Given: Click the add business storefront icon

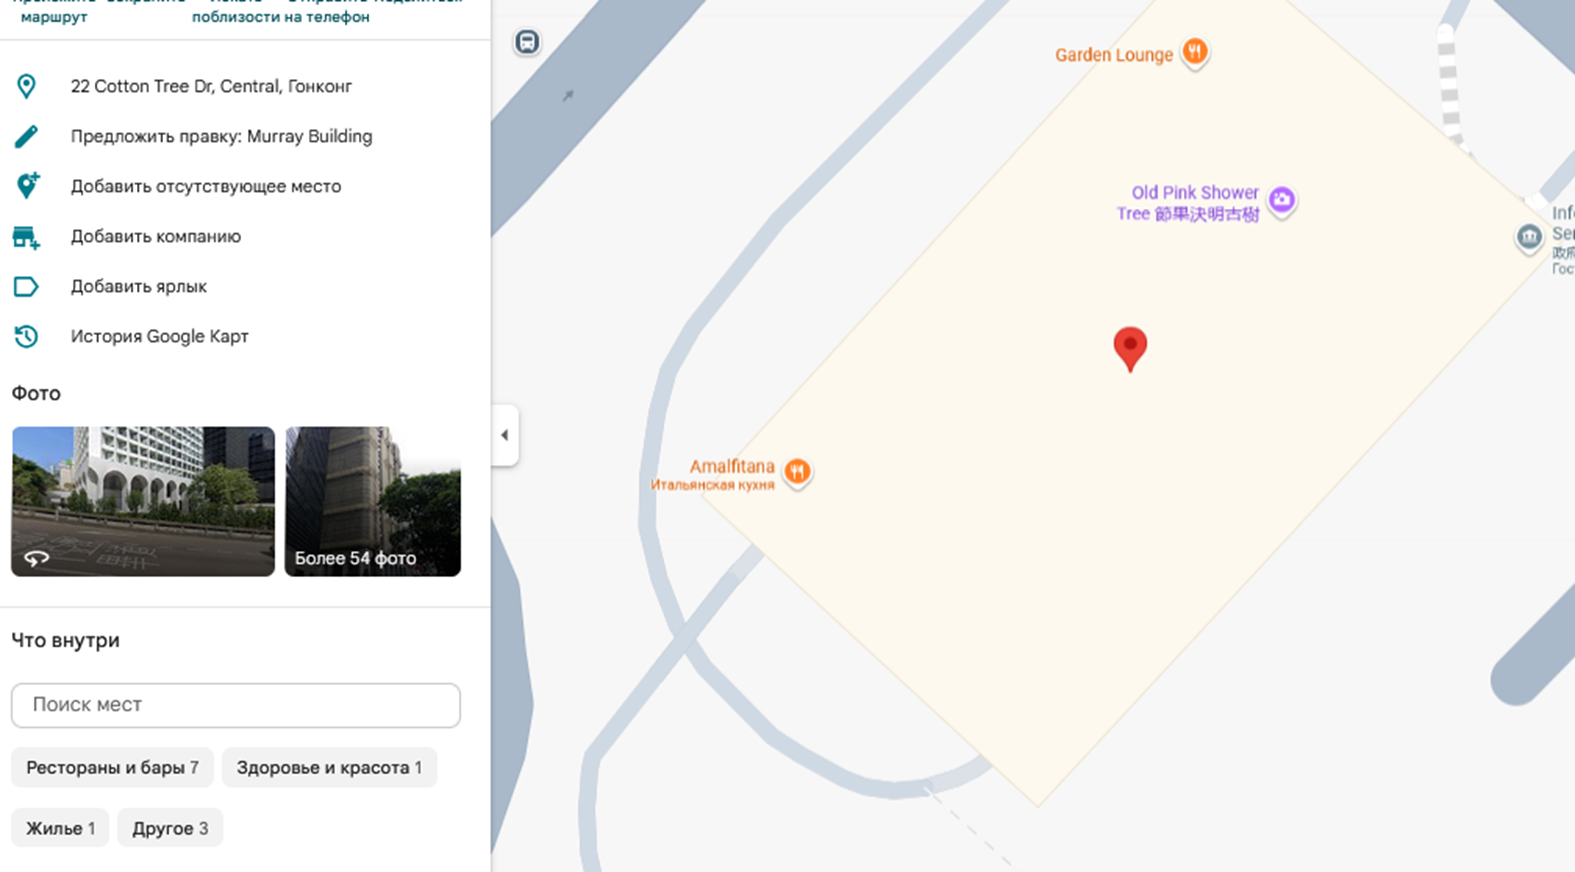Looking at the screenshot, I should point(26,237).
